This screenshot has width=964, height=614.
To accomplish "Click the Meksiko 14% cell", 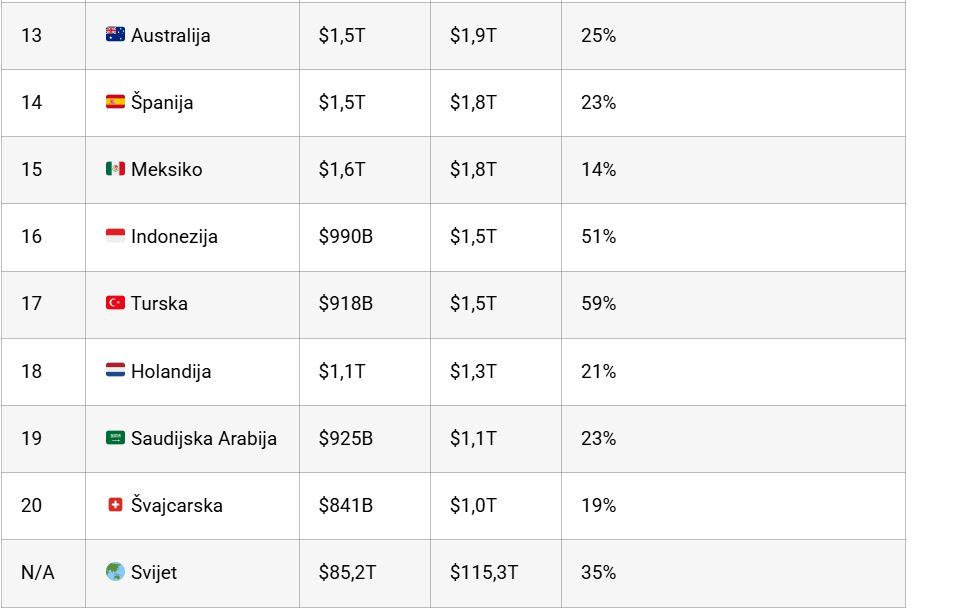I will pos(598,169).
